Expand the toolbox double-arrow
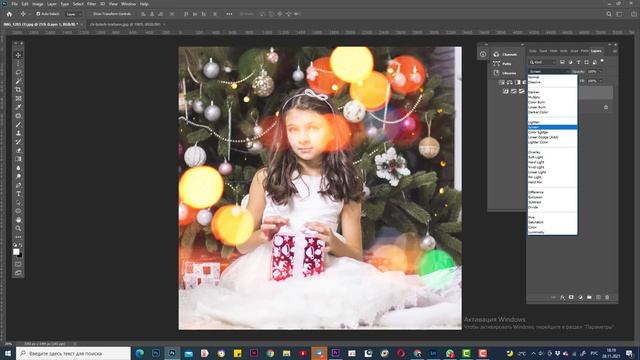The image size is (640, 360). (x=16, y=43)
